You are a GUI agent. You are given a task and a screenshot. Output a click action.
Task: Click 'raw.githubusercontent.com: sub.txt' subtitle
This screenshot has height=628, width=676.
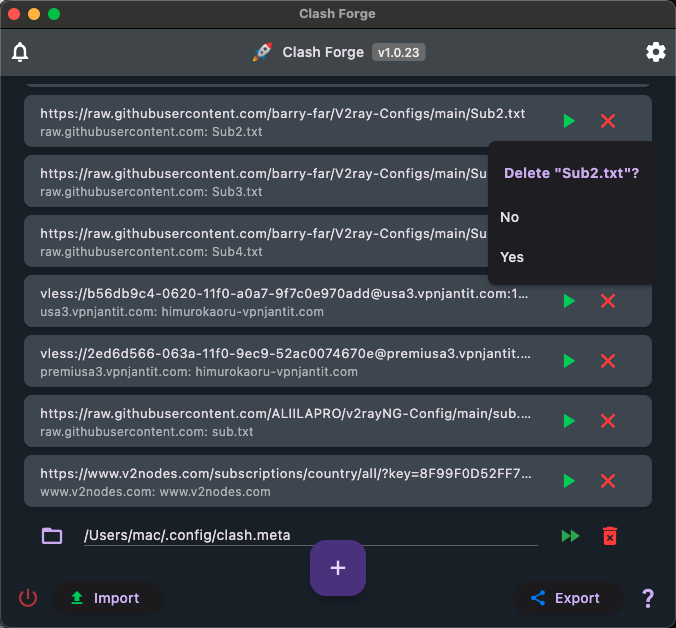point(147,431)
